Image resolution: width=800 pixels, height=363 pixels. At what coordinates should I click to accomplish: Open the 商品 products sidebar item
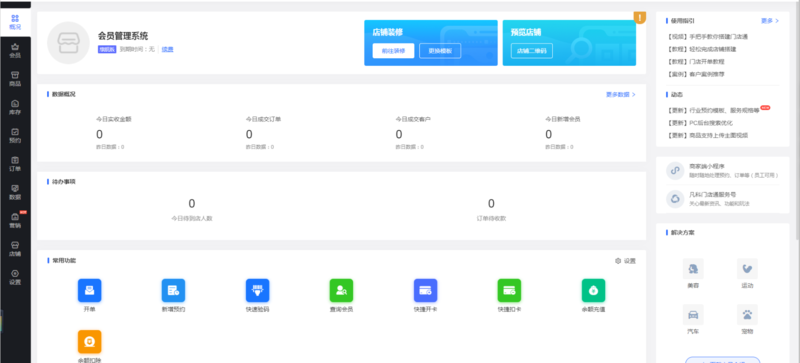point(15,79)
